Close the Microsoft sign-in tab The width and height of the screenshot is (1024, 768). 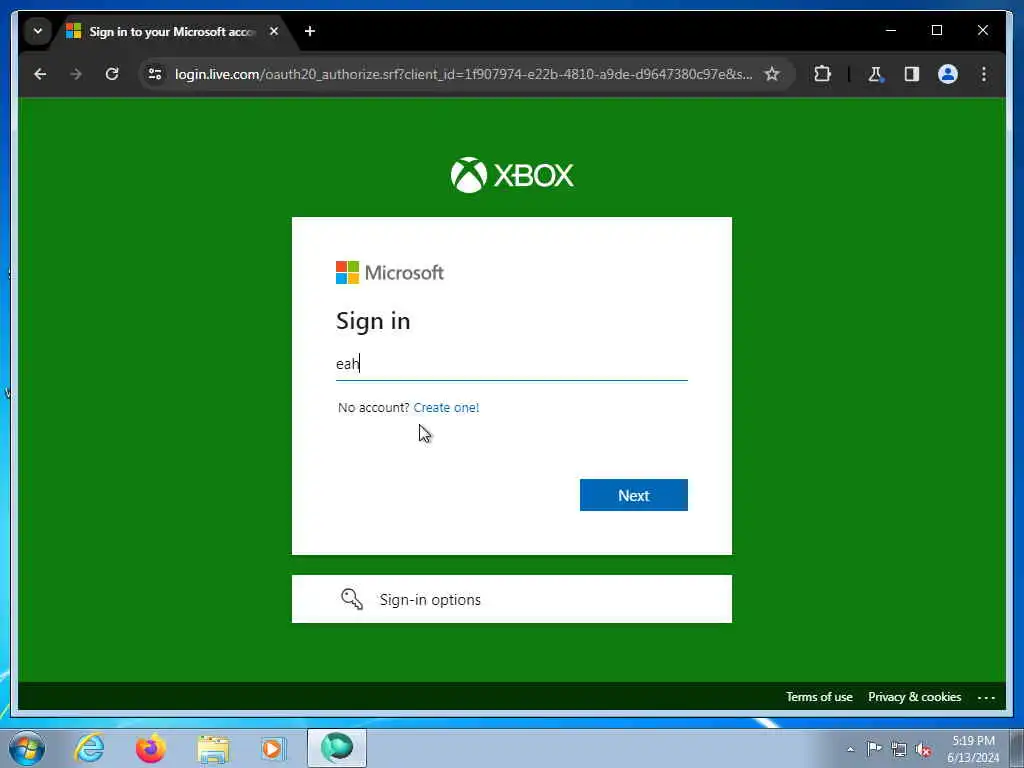coord(274,31)
